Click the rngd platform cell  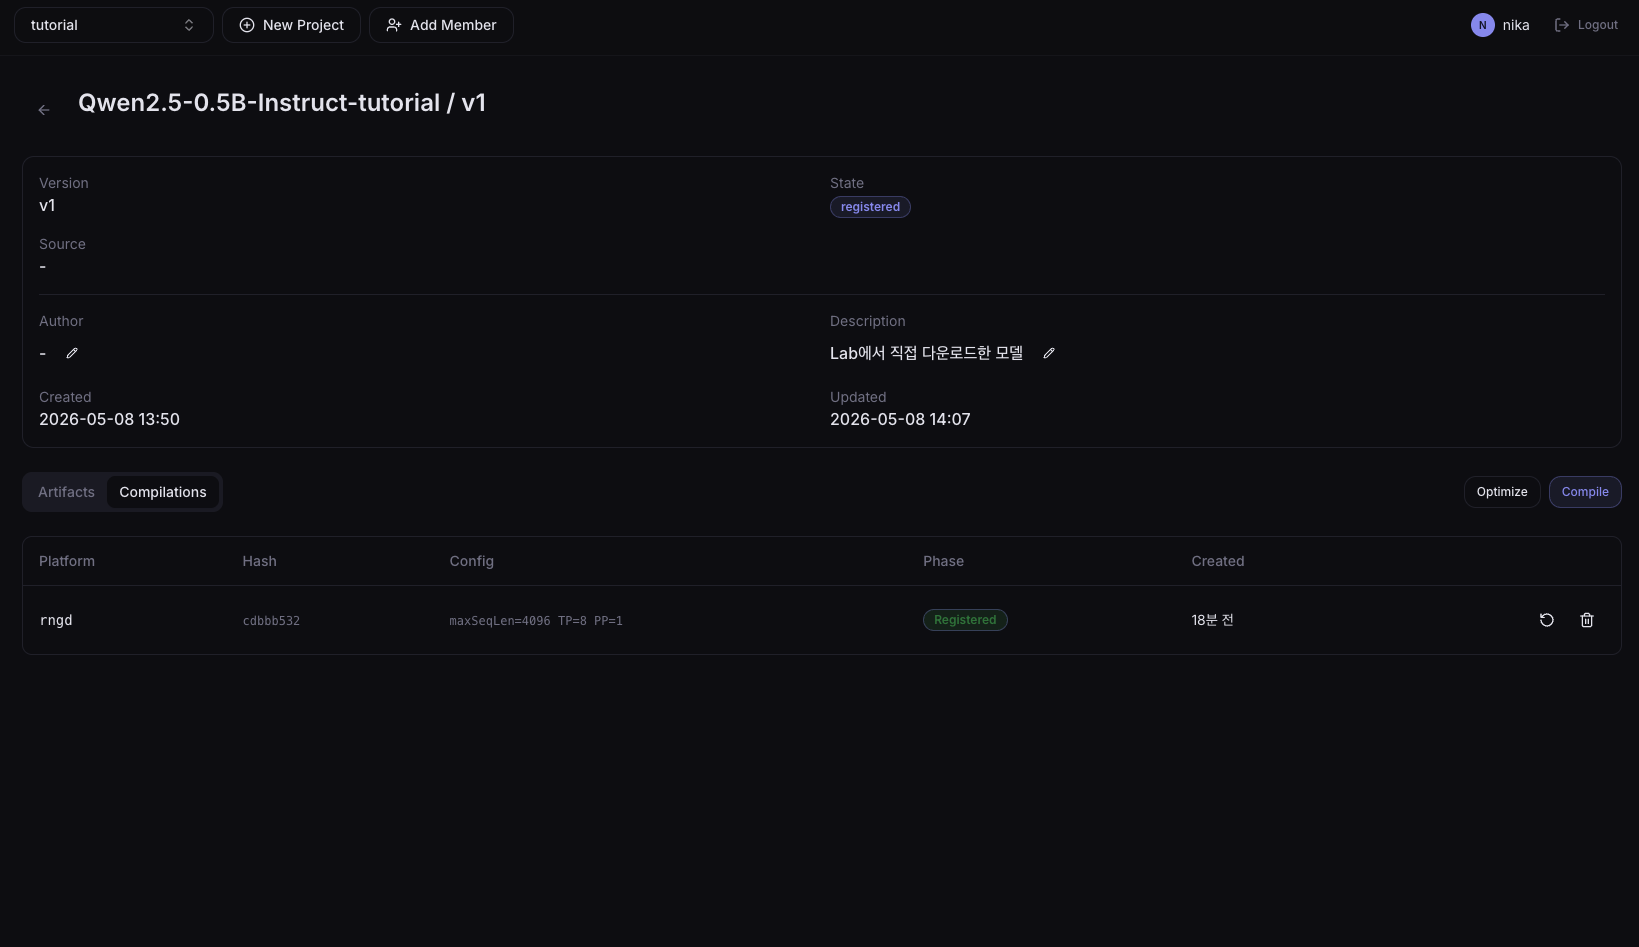56,620
